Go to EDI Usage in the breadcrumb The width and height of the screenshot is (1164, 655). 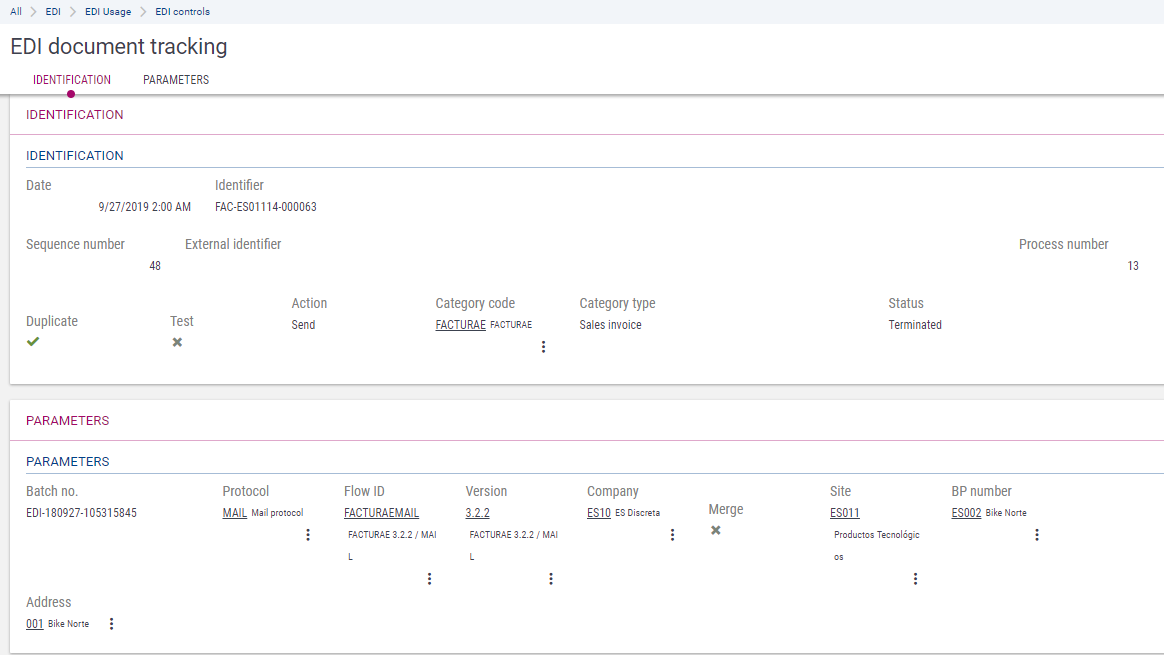[108, 12]
